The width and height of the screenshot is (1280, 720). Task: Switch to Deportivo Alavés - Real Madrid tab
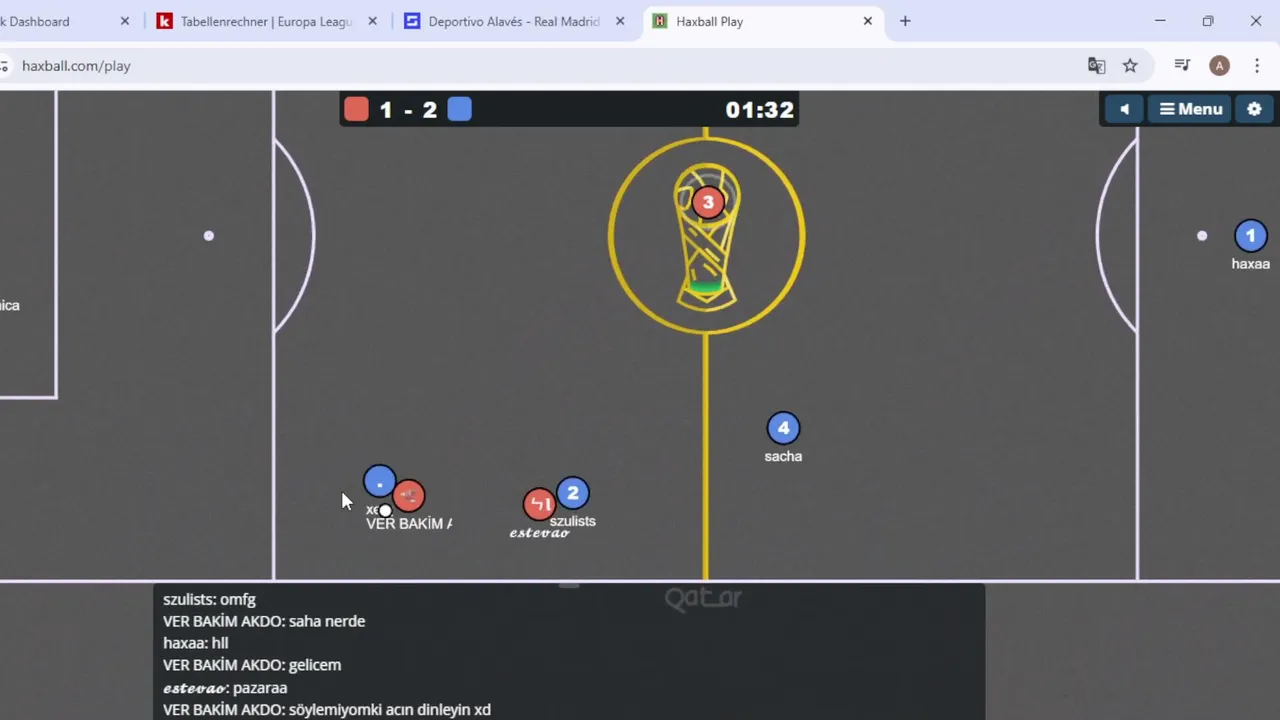point(514,21)
